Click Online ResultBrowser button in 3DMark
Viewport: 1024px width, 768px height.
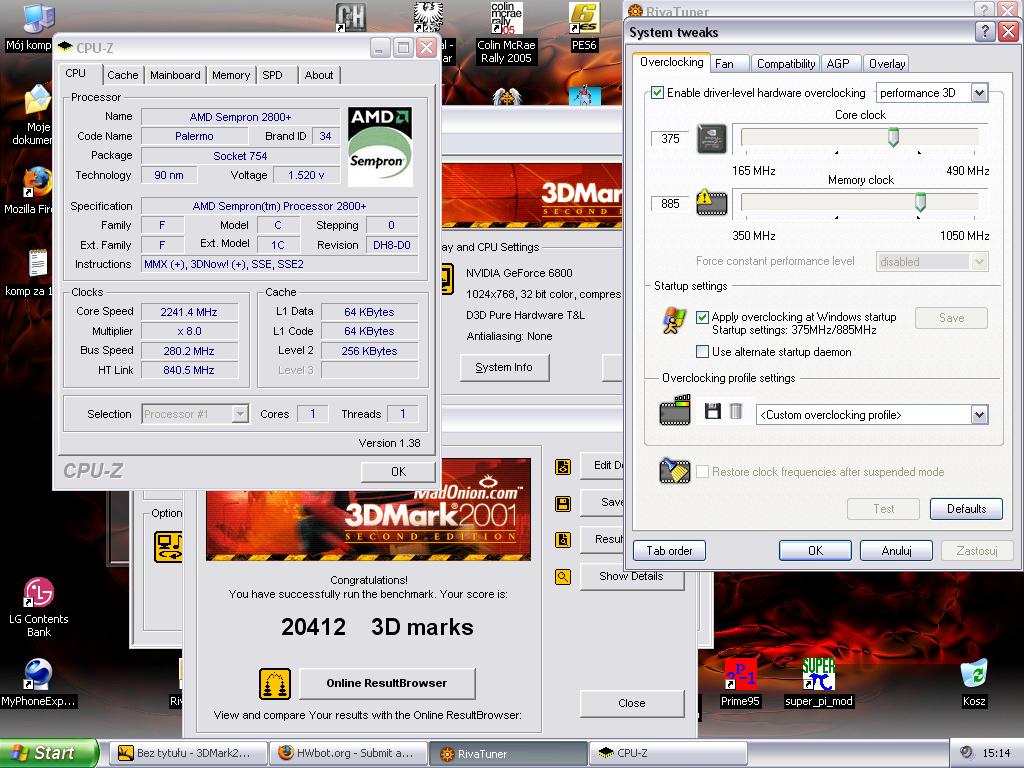point(387,683)
